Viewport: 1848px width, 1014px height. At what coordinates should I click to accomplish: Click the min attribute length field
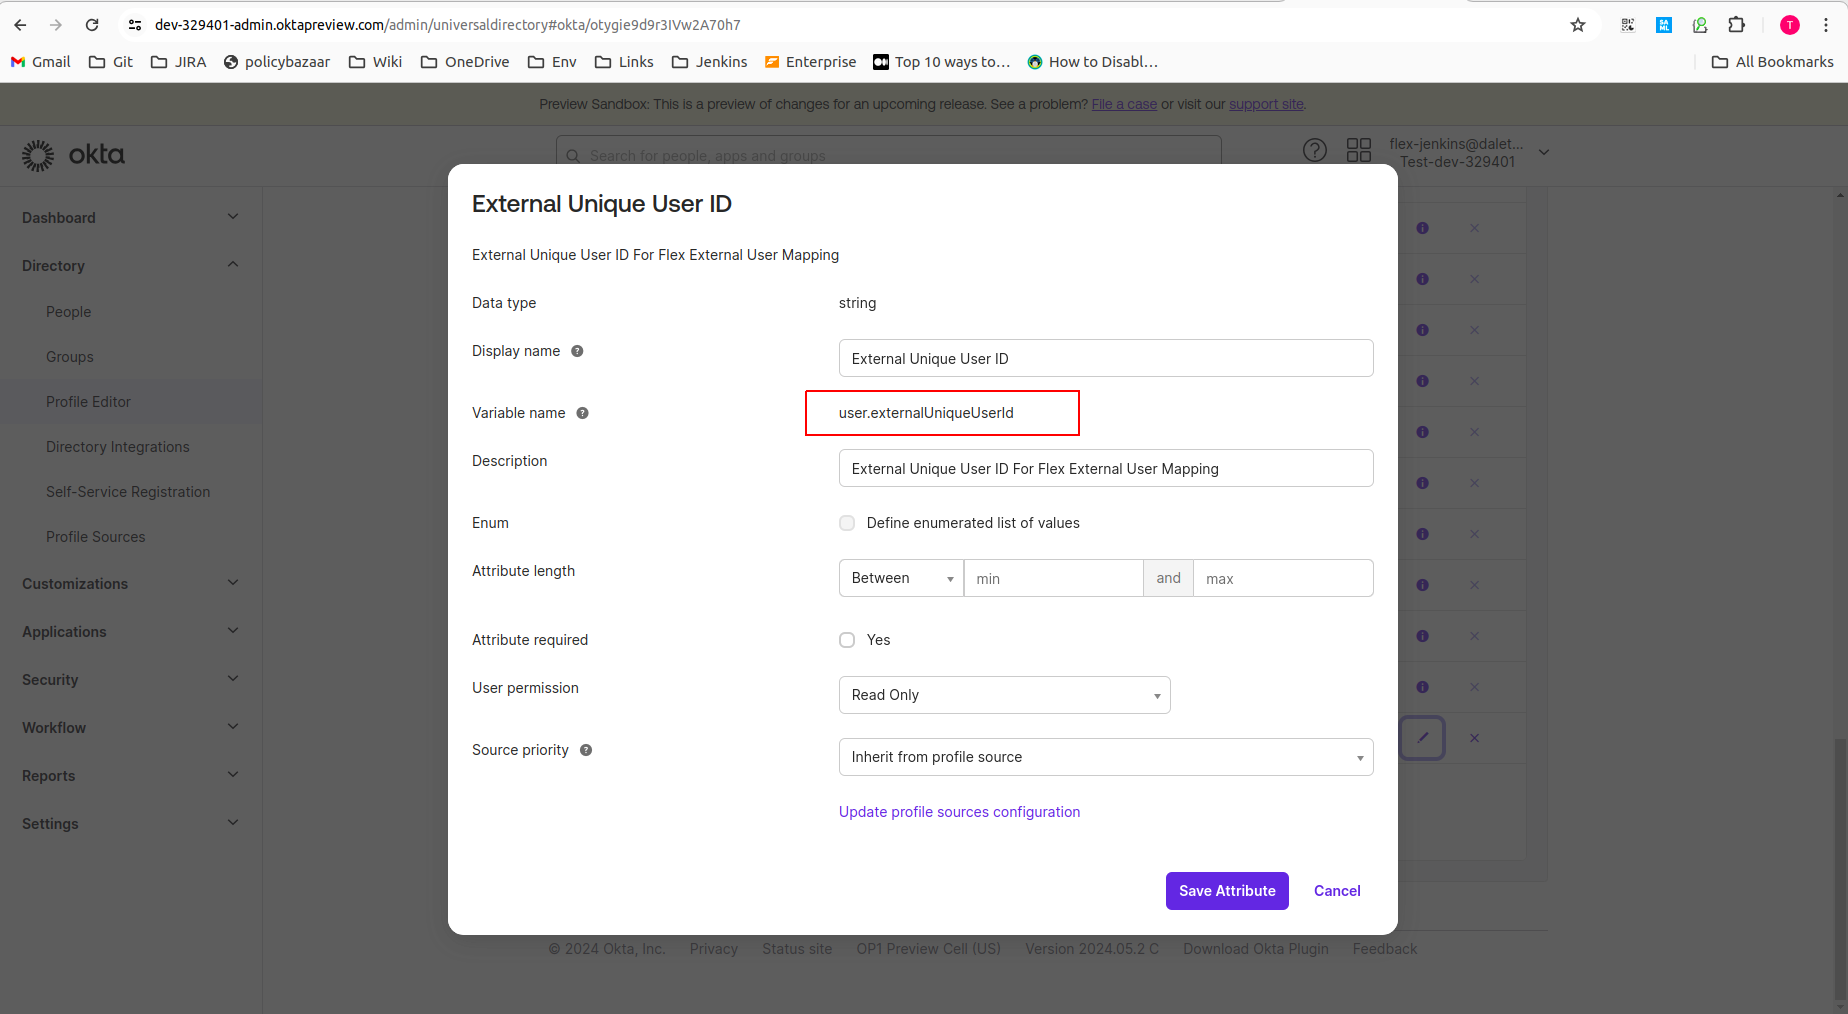tap(1053, 578)
